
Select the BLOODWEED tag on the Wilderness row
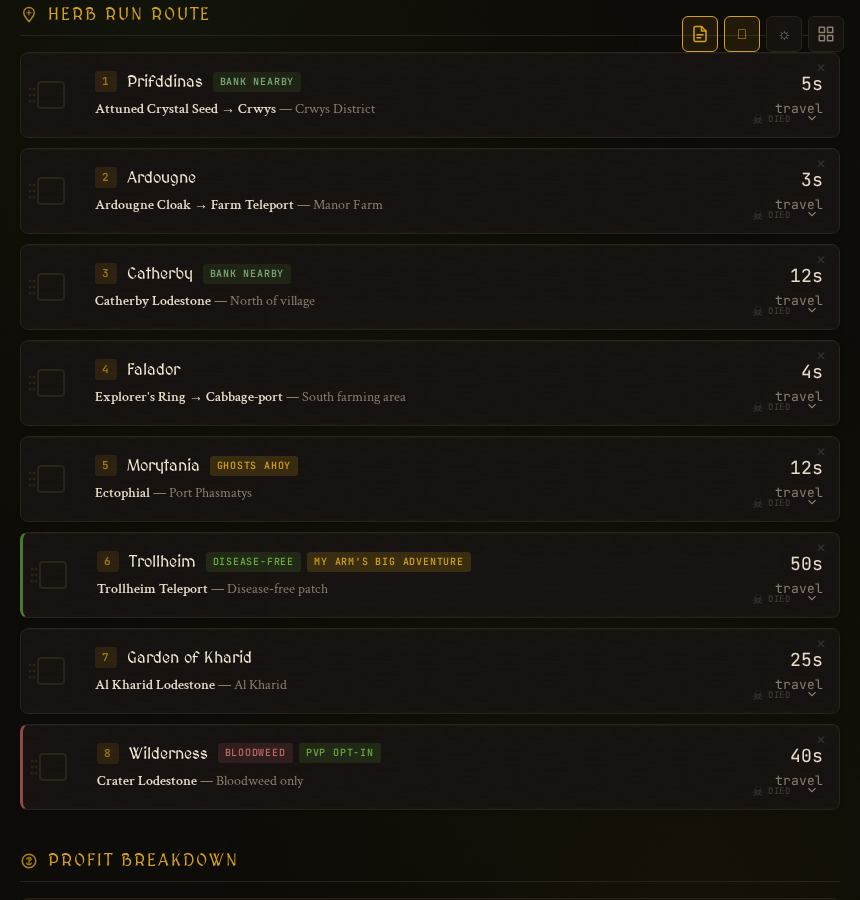tap(255, 753)
